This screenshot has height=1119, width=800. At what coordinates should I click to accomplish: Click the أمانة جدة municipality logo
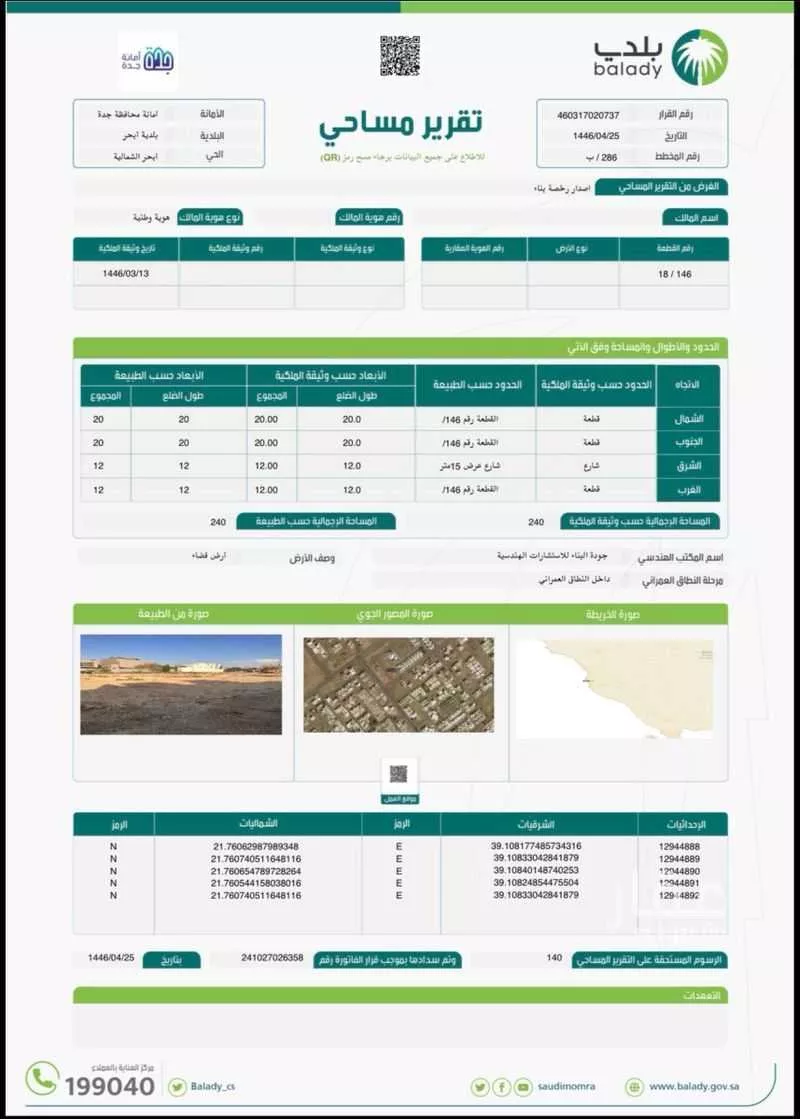pyautogui.click(x=148, y=57)
